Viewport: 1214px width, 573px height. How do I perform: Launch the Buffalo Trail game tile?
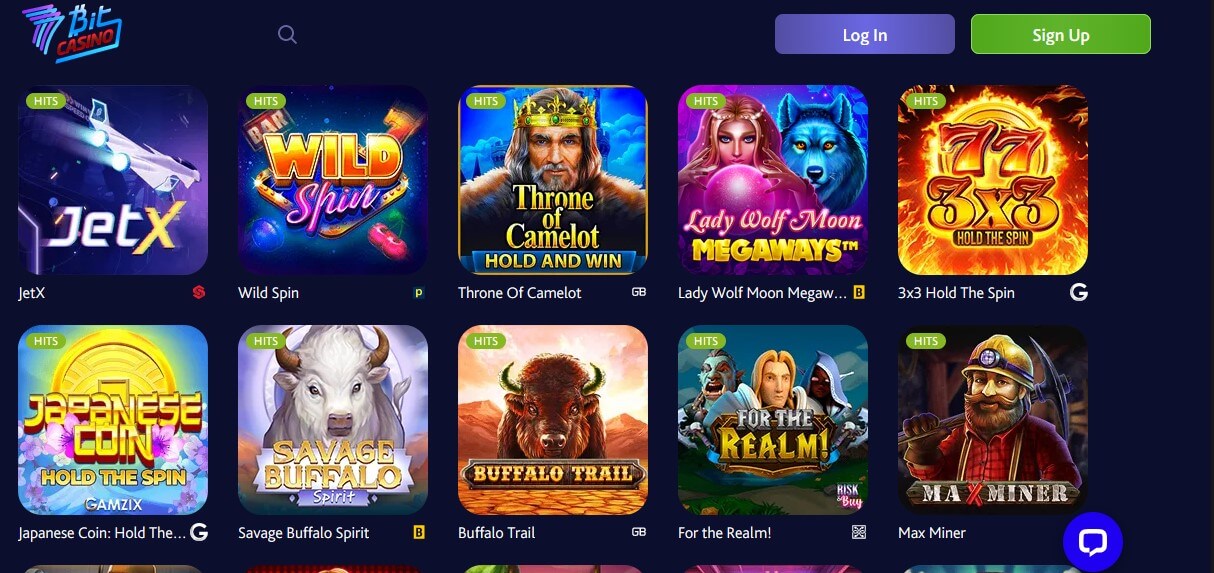[x=553, y=420]
